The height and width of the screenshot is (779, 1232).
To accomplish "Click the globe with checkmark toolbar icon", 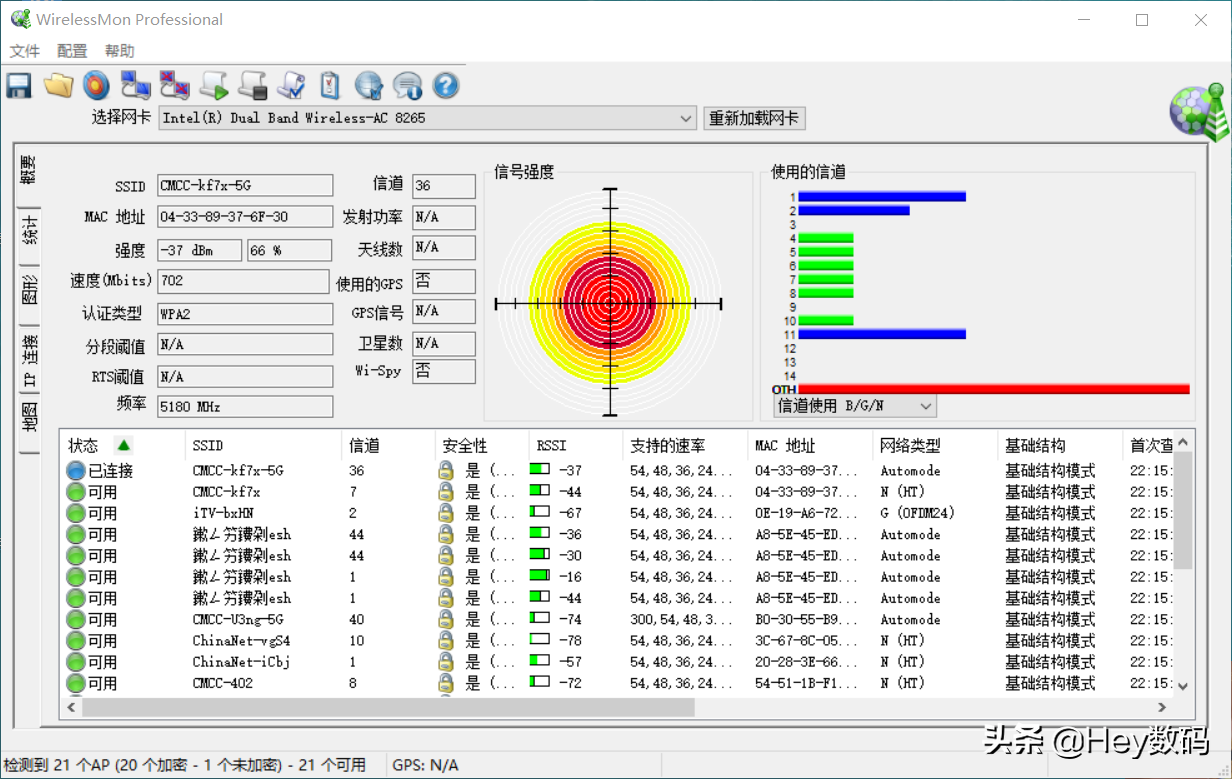I will tap(369, 86).
